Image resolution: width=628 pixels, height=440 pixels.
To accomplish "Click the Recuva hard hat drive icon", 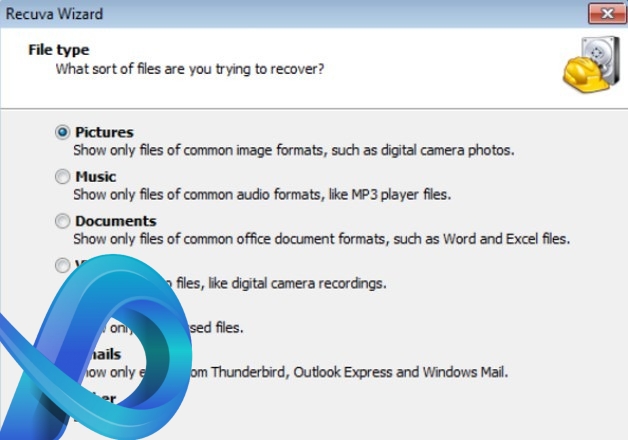I will [592, 64].
